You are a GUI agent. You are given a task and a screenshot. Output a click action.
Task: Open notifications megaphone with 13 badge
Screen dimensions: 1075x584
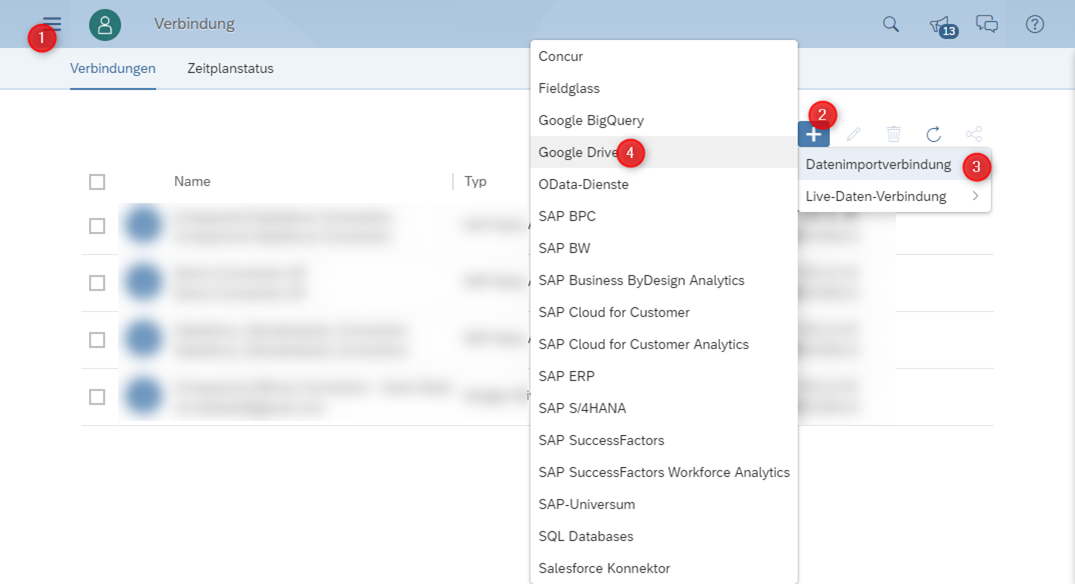942,26
